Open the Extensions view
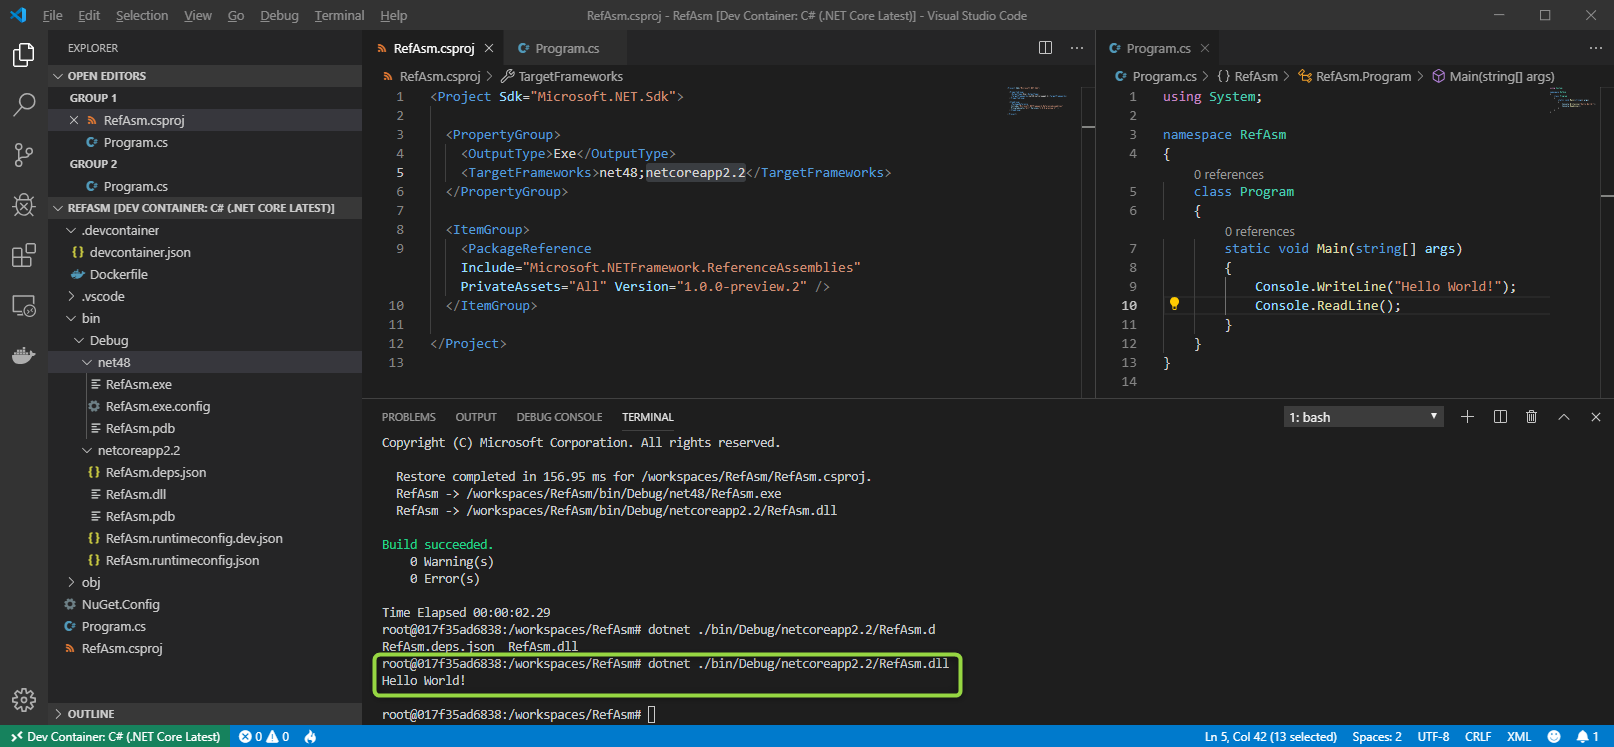Image resolution: width=1614 pixels, height=747 pixels. 24,255
